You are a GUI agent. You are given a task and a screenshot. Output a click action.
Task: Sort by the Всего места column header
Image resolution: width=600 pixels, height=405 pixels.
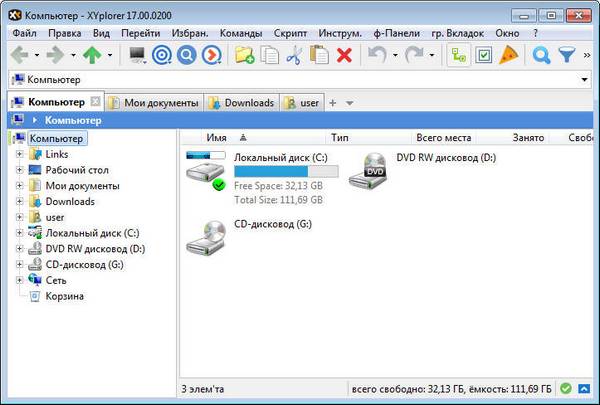(x=443, y=138)
